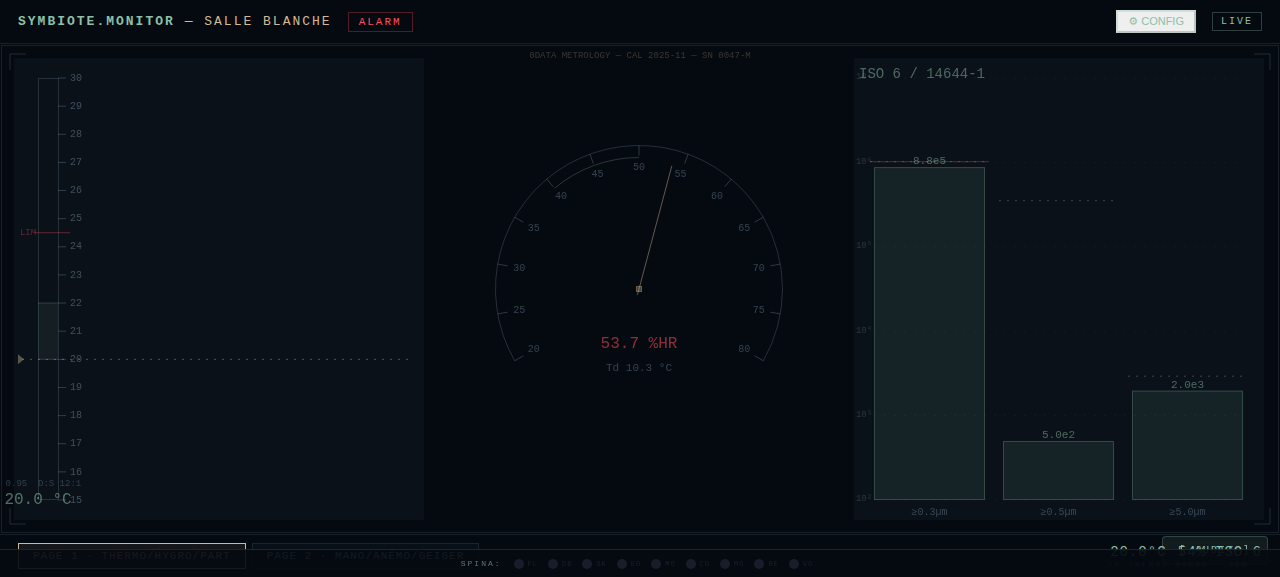Viewport: 1280px width, 577px height.
Task: Click the SPINA FL status dot
Action: click(519, 564)
